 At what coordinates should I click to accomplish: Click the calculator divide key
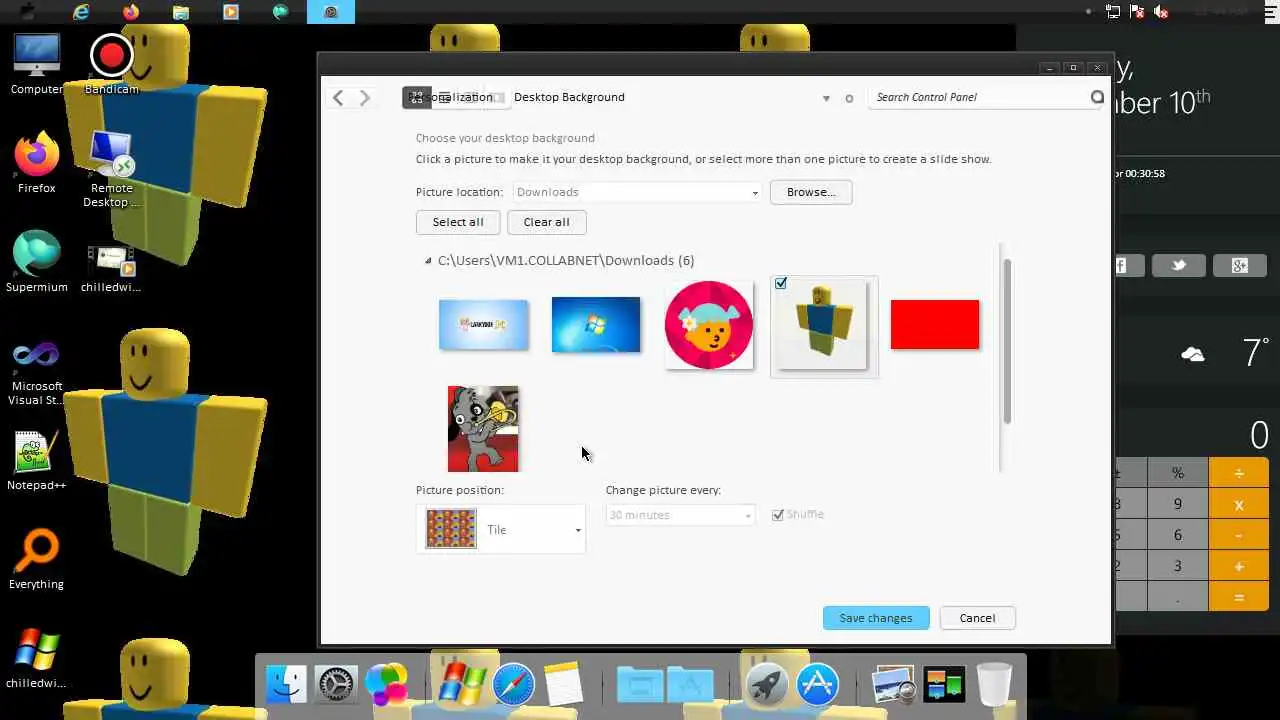pos(1239,473)
